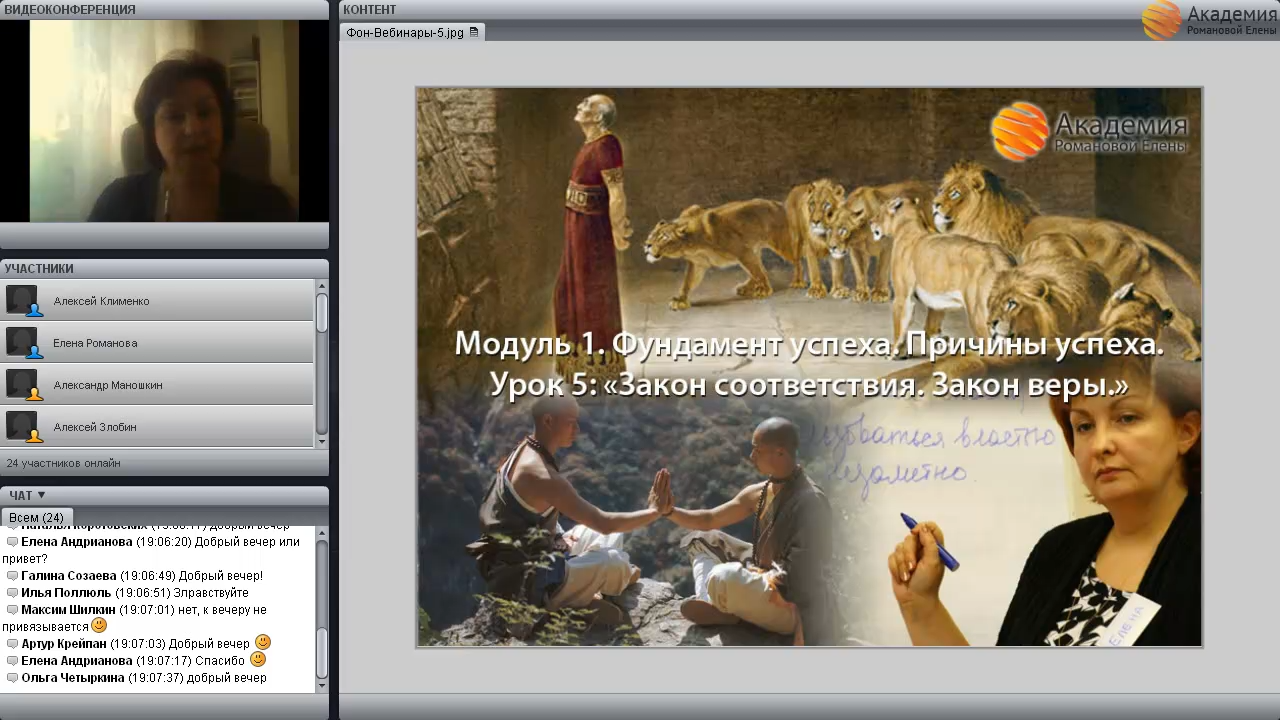The image size is (1280, 720).
Task: Click the Академия Романовой Елены logo in the header
Action: click(x=1209, y=20)
